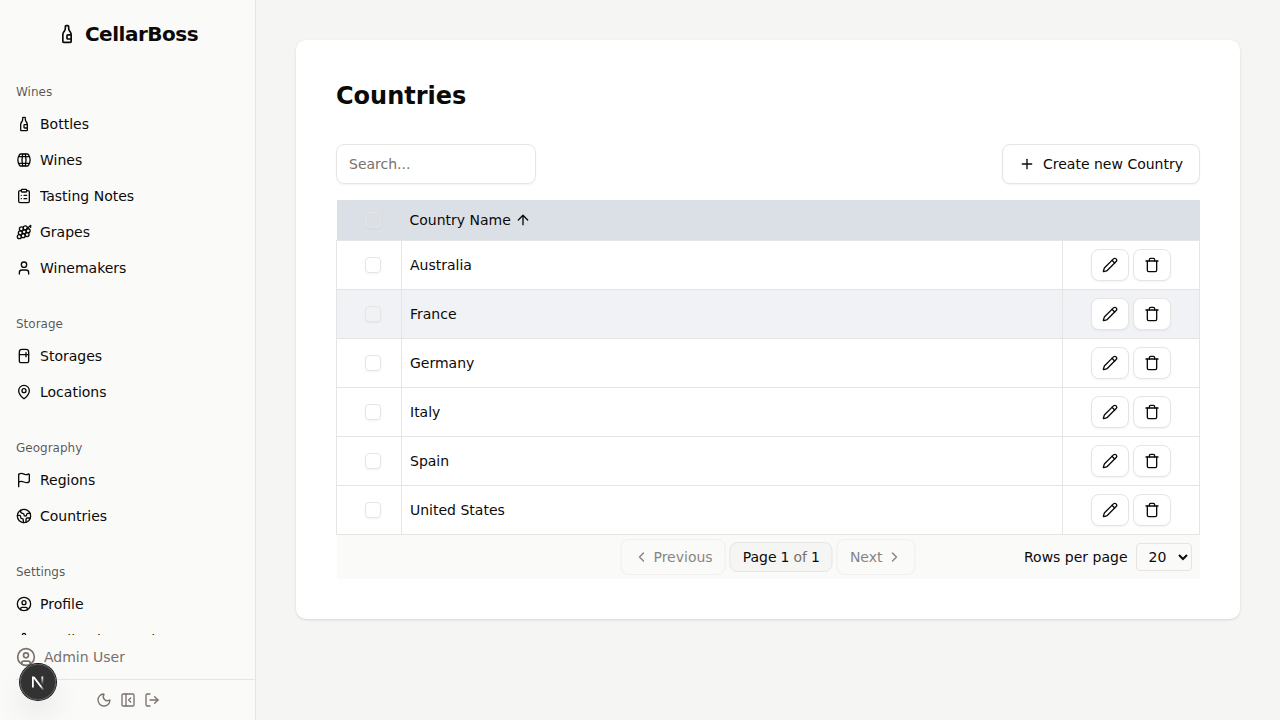The height and width of the screenshot is (720, 1280).
Task: Click the N avatar circle
Action: pos(38,681)
